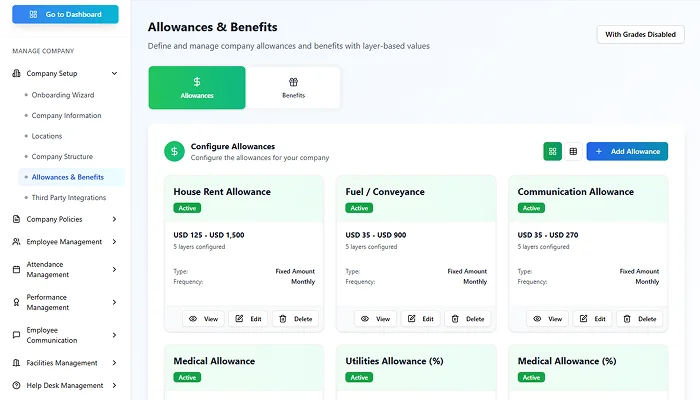Expand the Attendance Management chevron
This screenshot has width=700, height=400.
pyautogui.click(x=114, y=269)
